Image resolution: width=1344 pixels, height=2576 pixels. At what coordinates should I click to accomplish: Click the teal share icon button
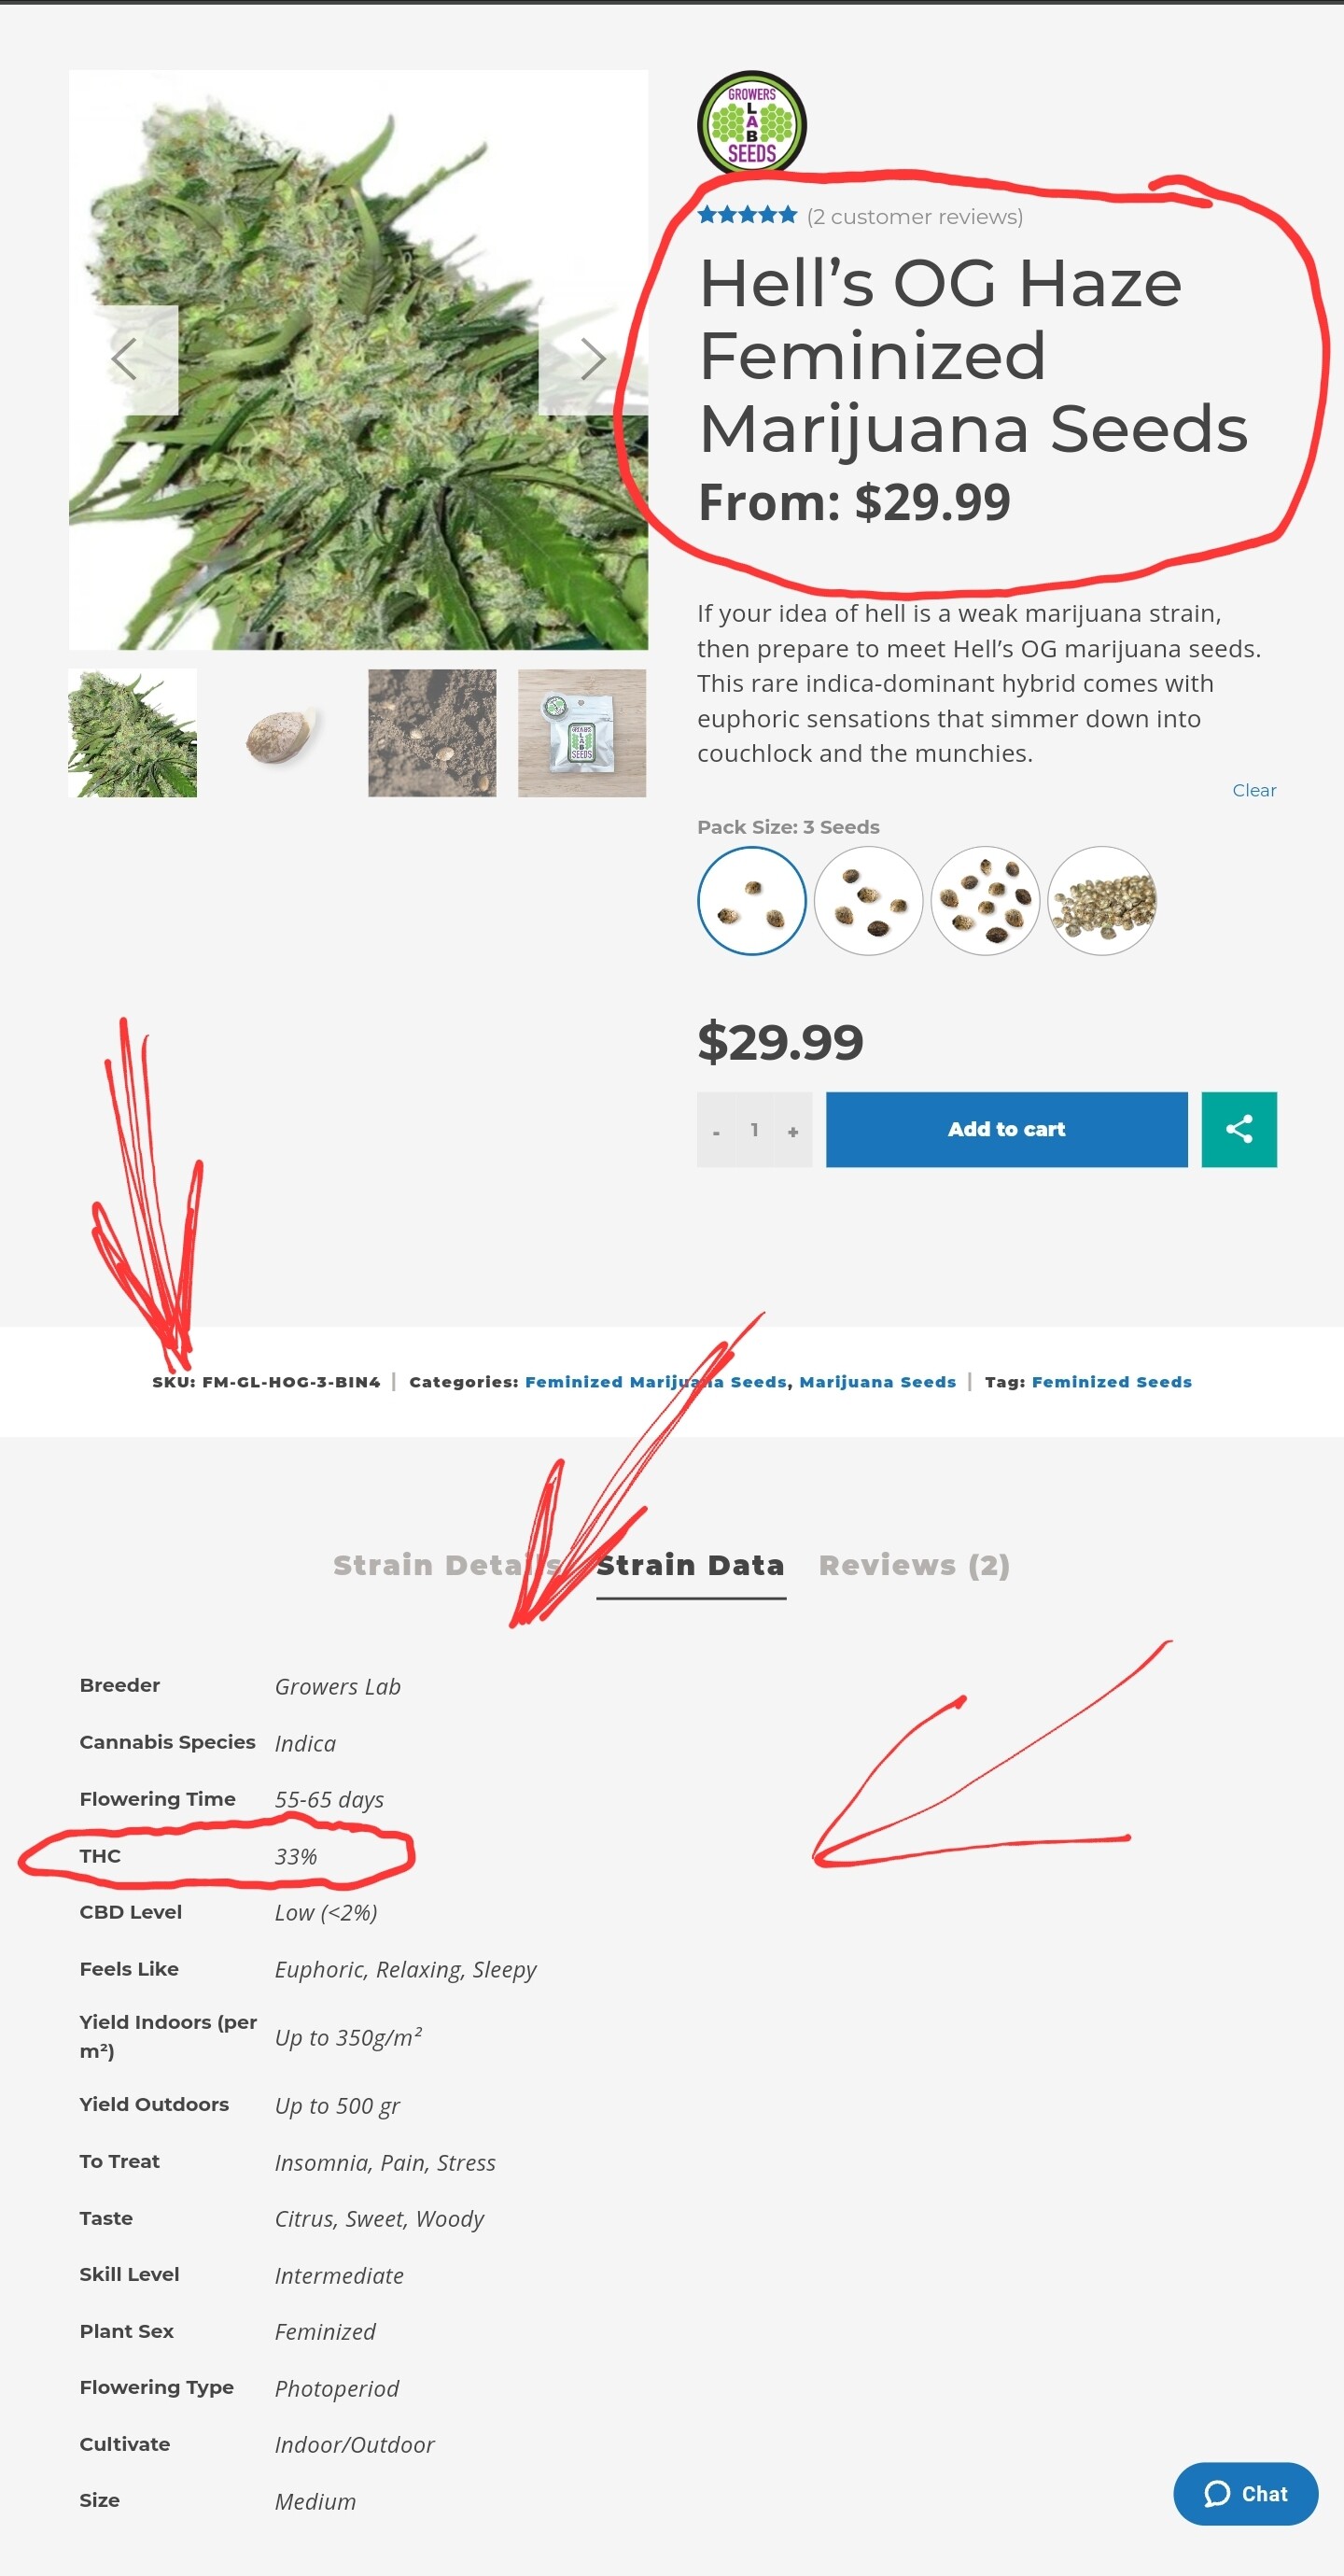[1238, 1129]
